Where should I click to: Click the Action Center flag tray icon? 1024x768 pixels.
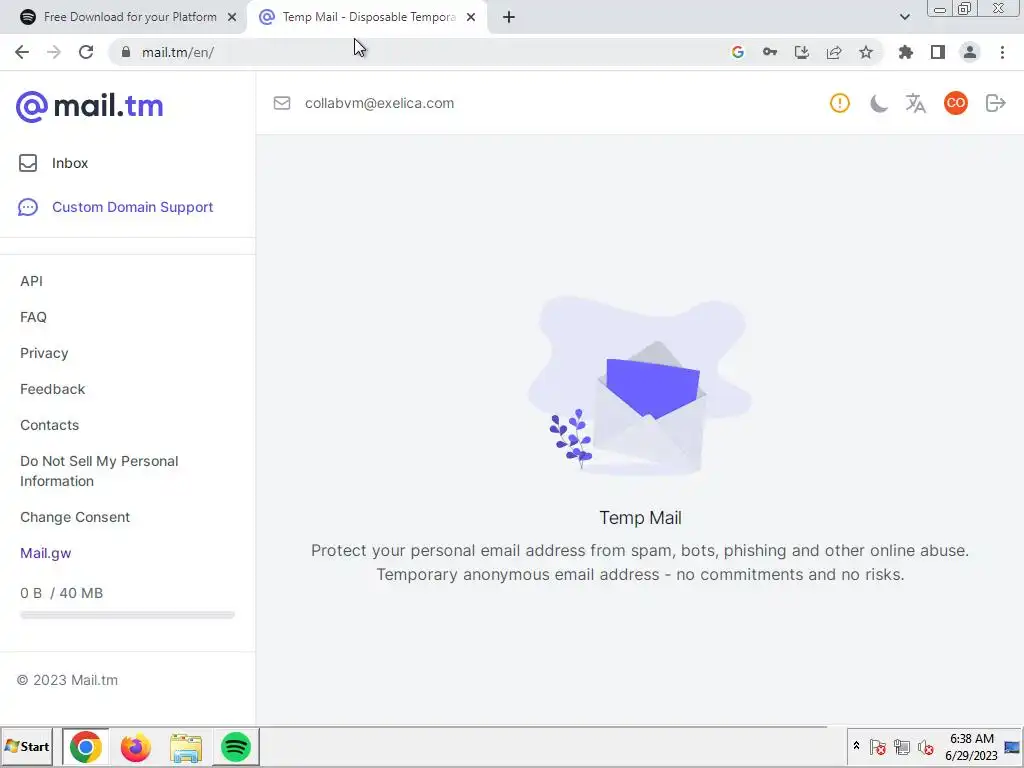[878, 746]
